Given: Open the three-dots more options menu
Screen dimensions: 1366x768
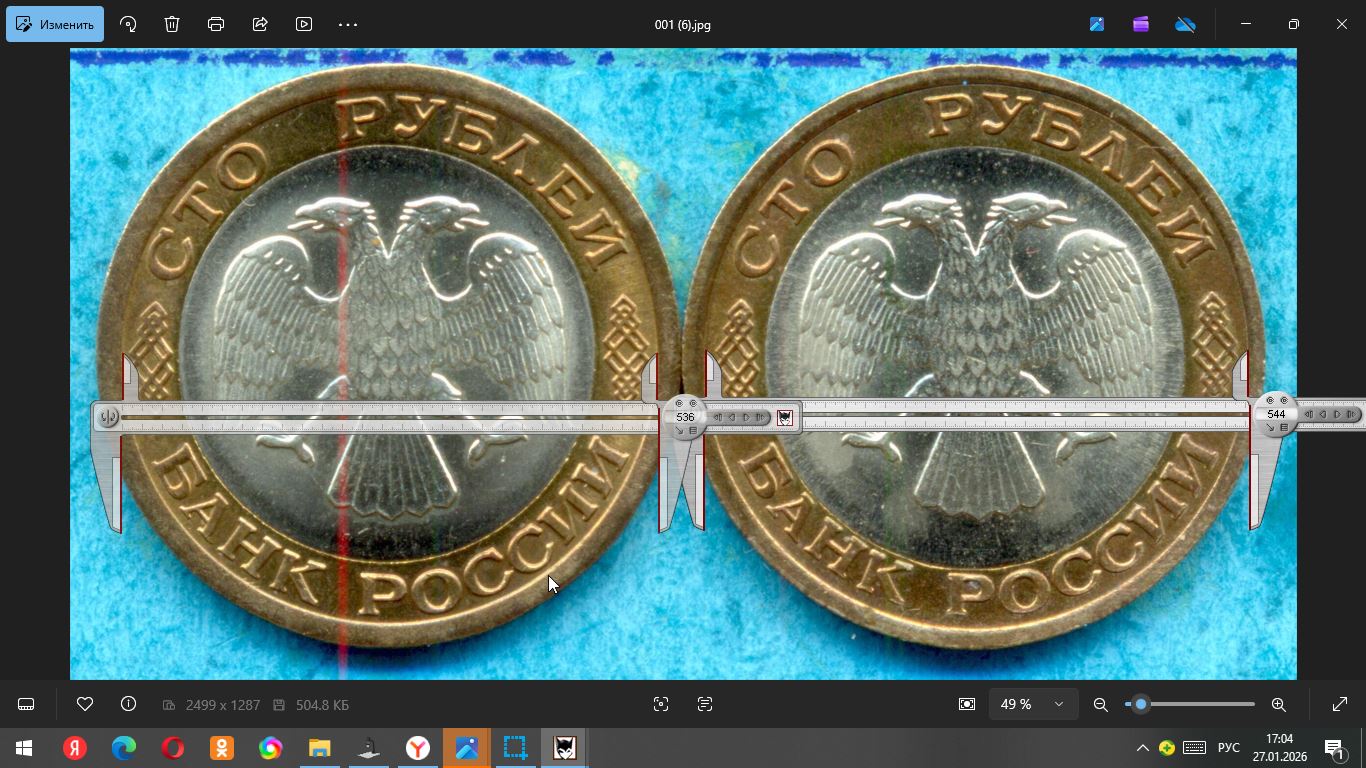Looking at the screenshot, I should coord(348,24).
